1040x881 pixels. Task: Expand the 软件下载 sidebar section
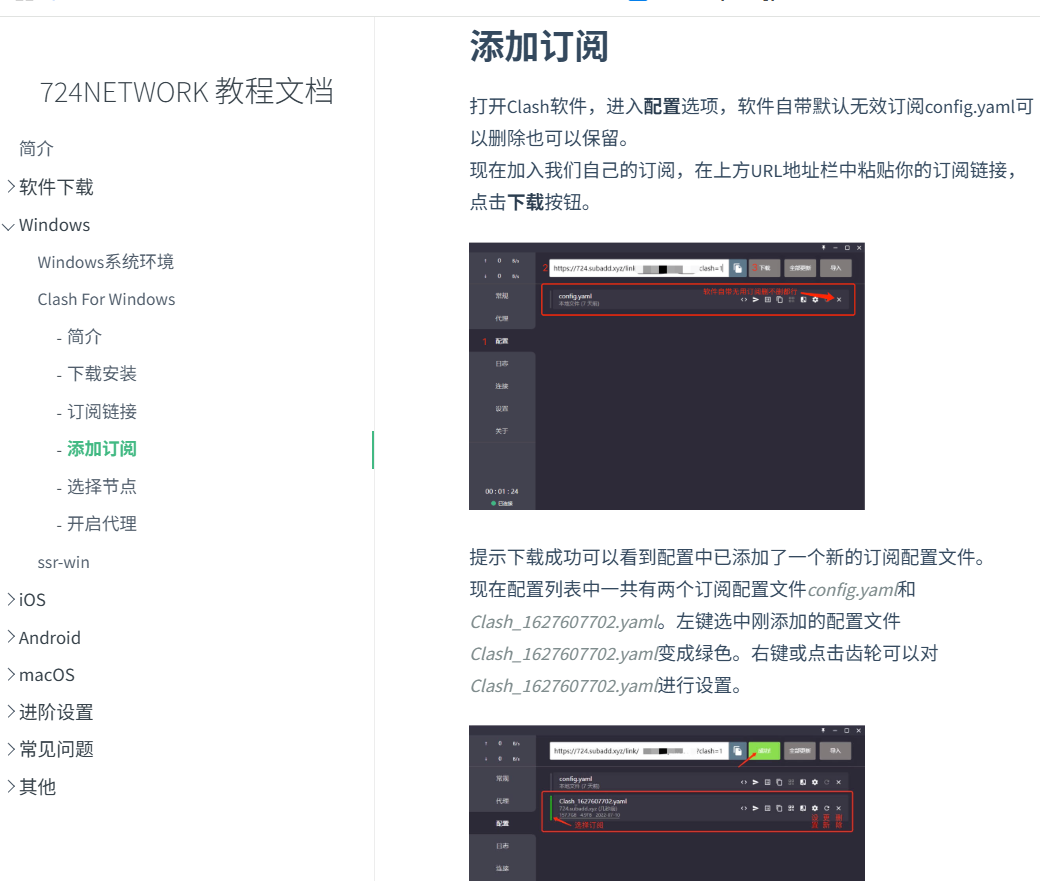pyautogui.click(x=56, y=187)
